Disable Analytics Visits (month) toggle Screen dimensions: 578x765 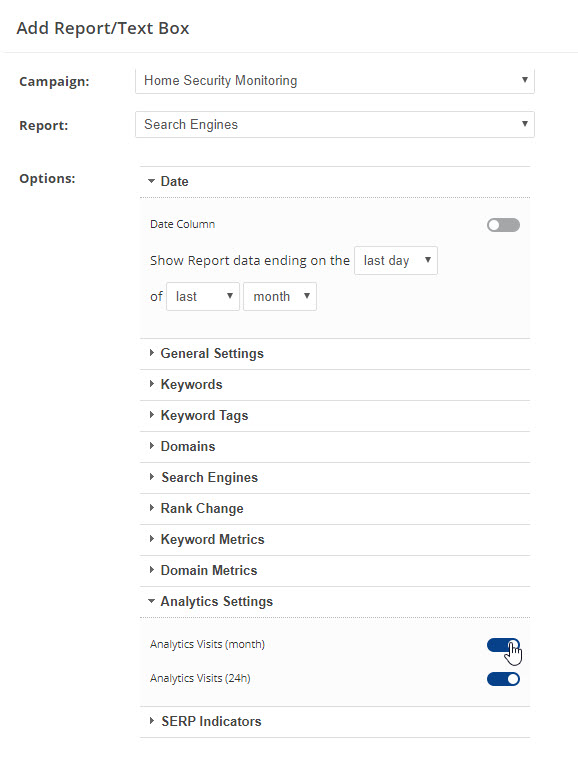click(x=503, y=645)
